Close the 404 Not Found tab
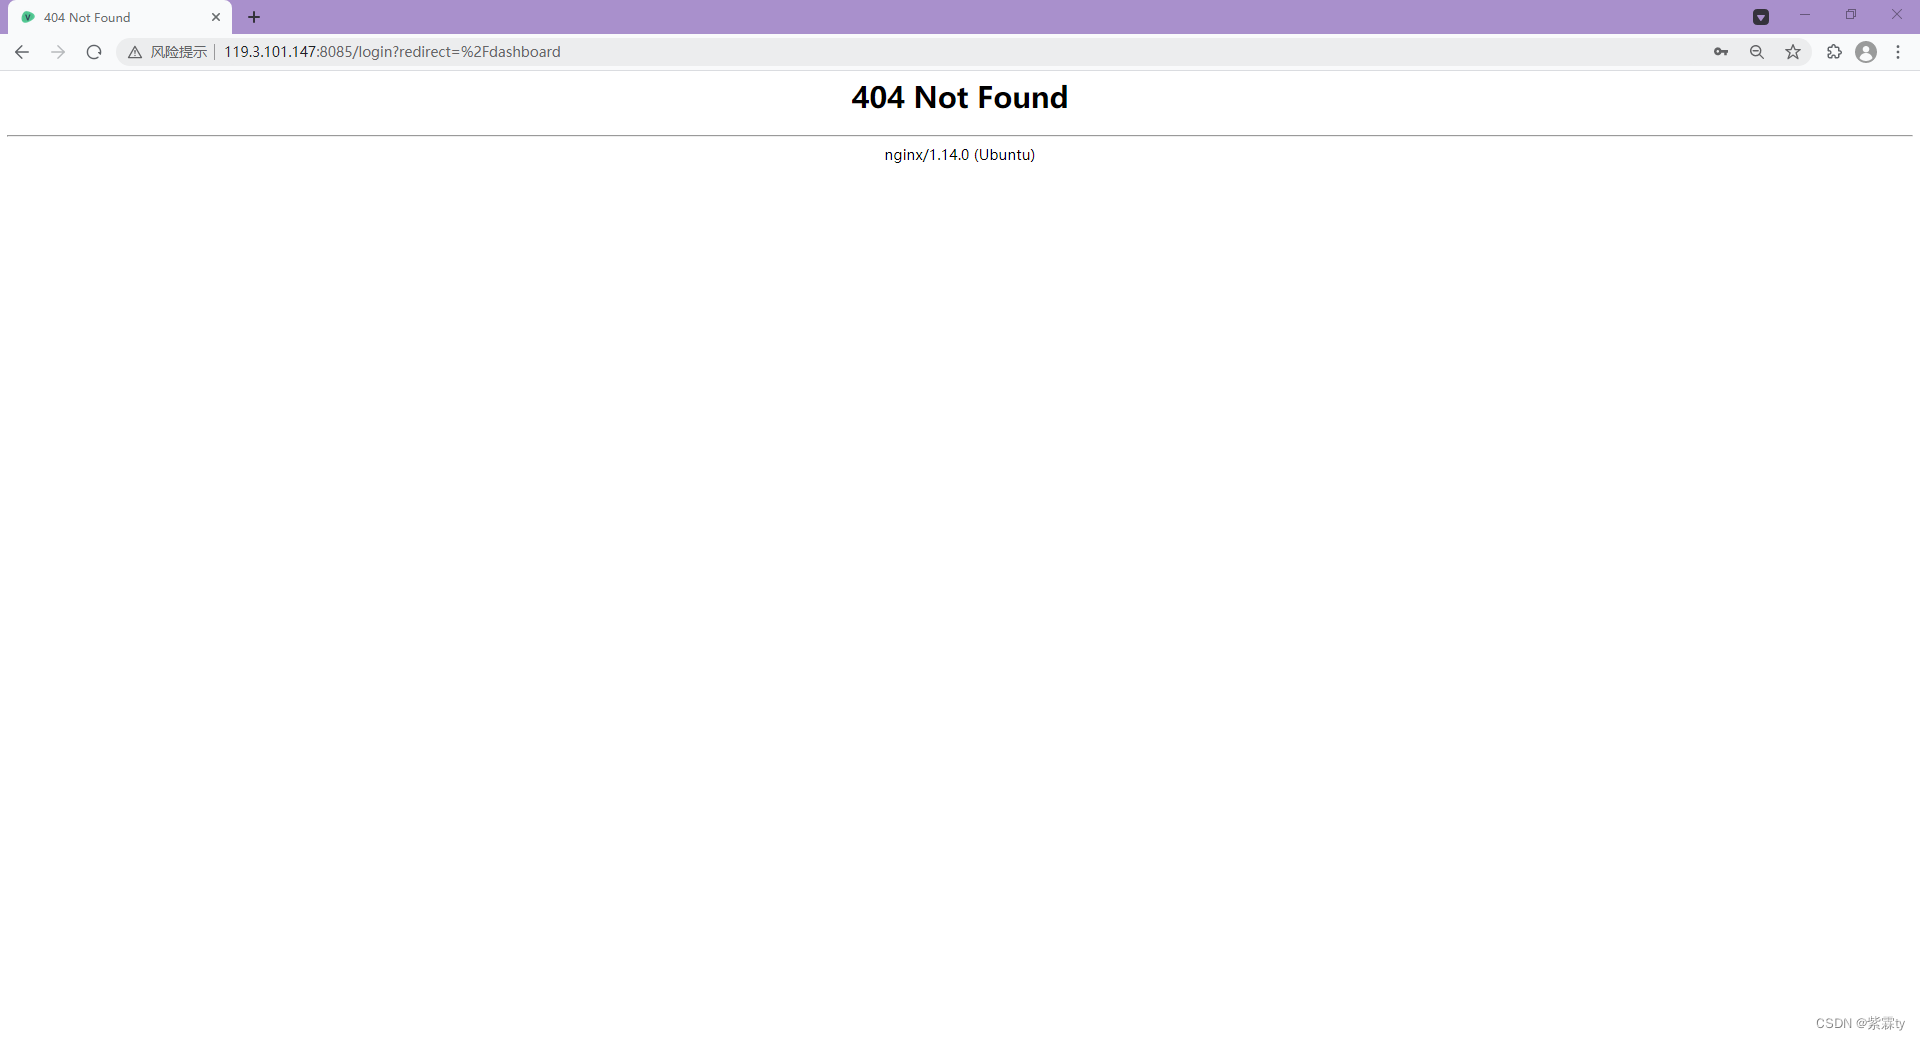The height and width of the screenshot is (1040, 1920). click(x=216, y=18)
